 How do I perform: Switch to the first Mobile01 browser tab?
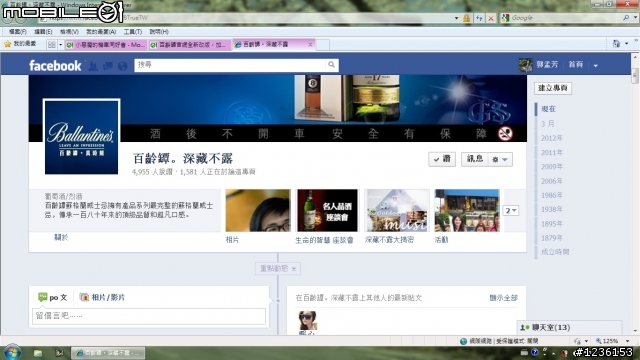pos(105,44)
